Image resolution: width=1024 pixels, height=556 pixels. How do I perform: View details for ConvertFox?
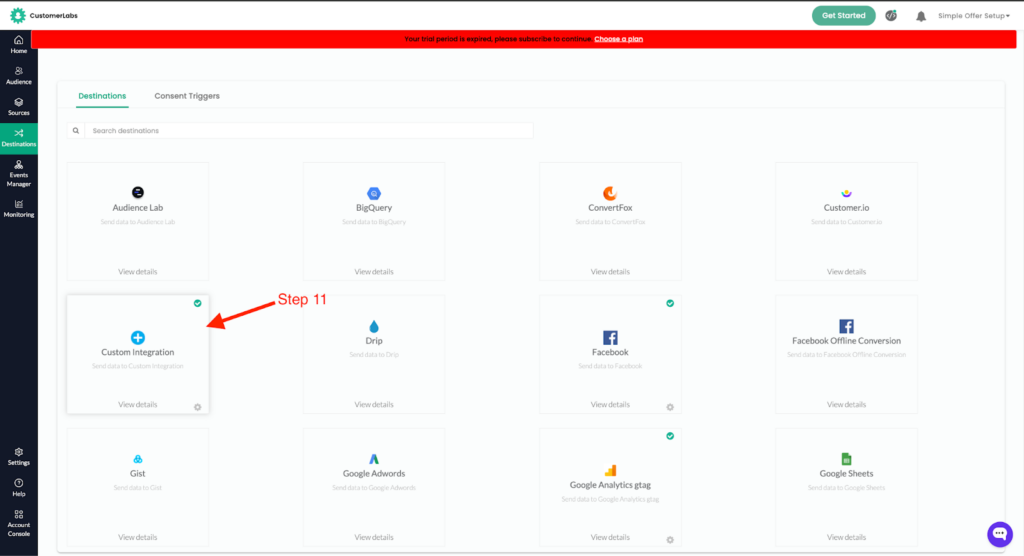tap(610, 272)
